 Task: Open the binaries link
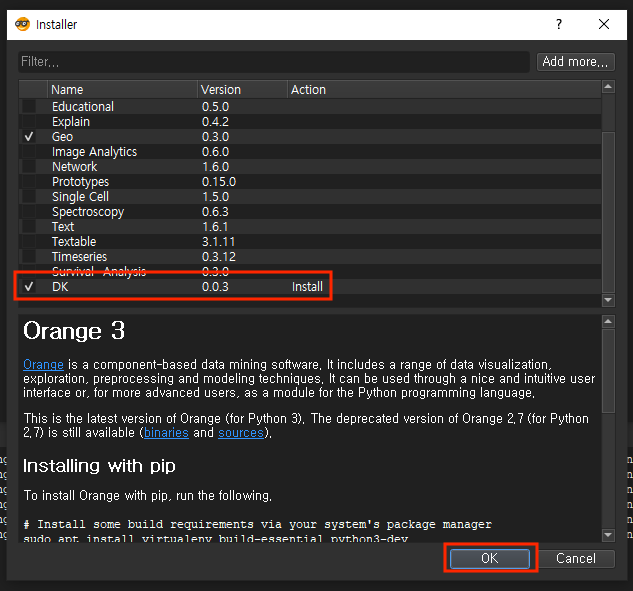point(166,433)
